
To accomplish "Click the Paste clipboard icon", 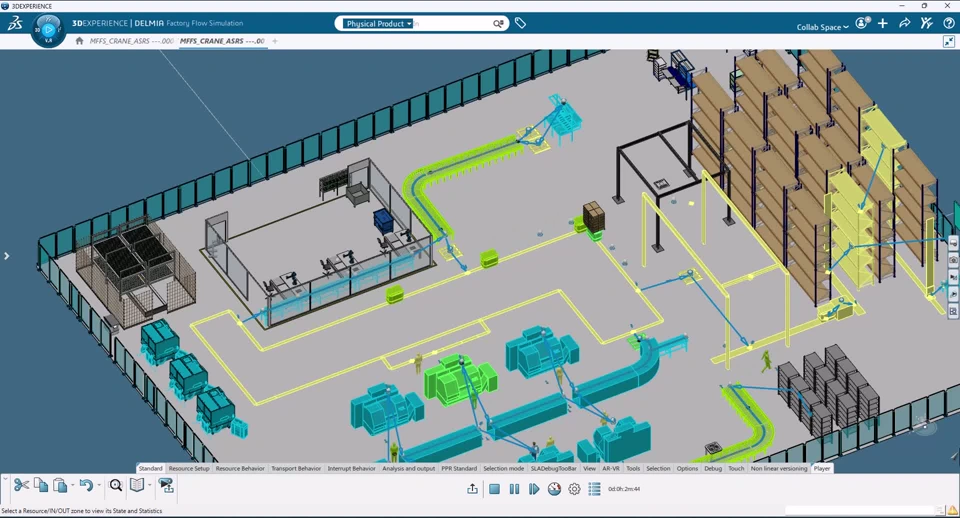I will click(x=60, y=486).
